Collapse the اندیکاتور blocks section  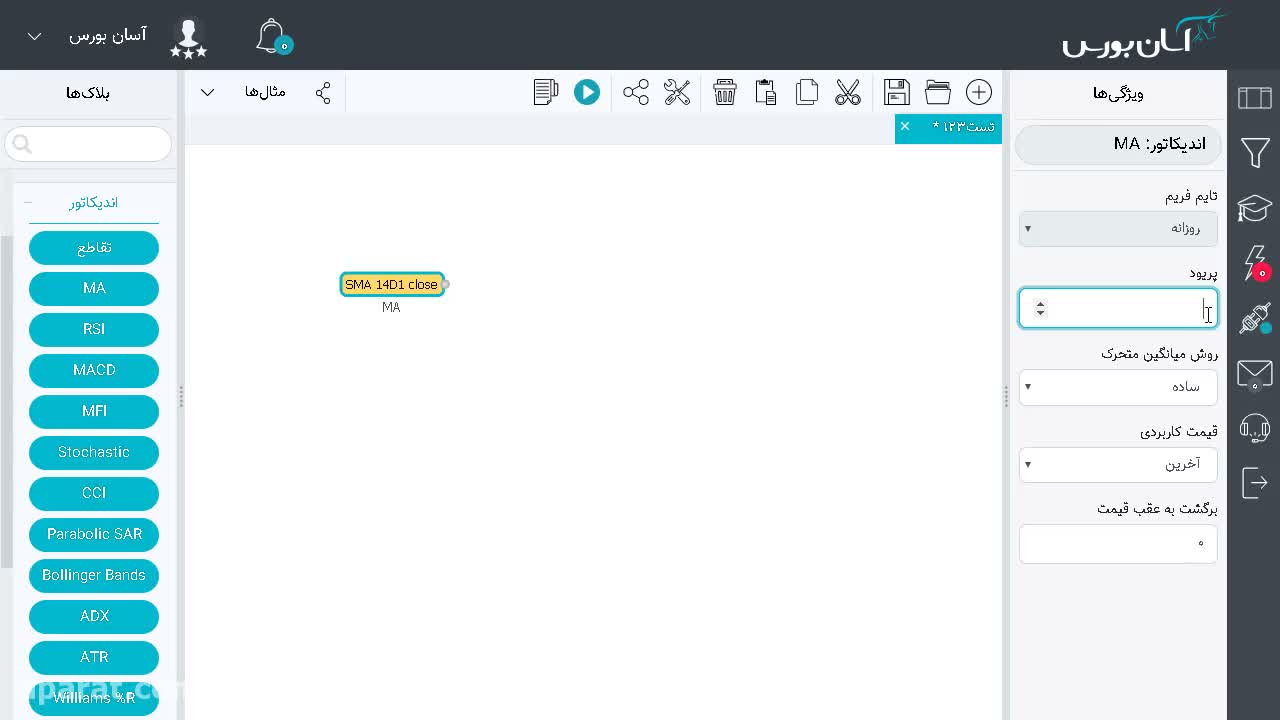tap(28, 202)
